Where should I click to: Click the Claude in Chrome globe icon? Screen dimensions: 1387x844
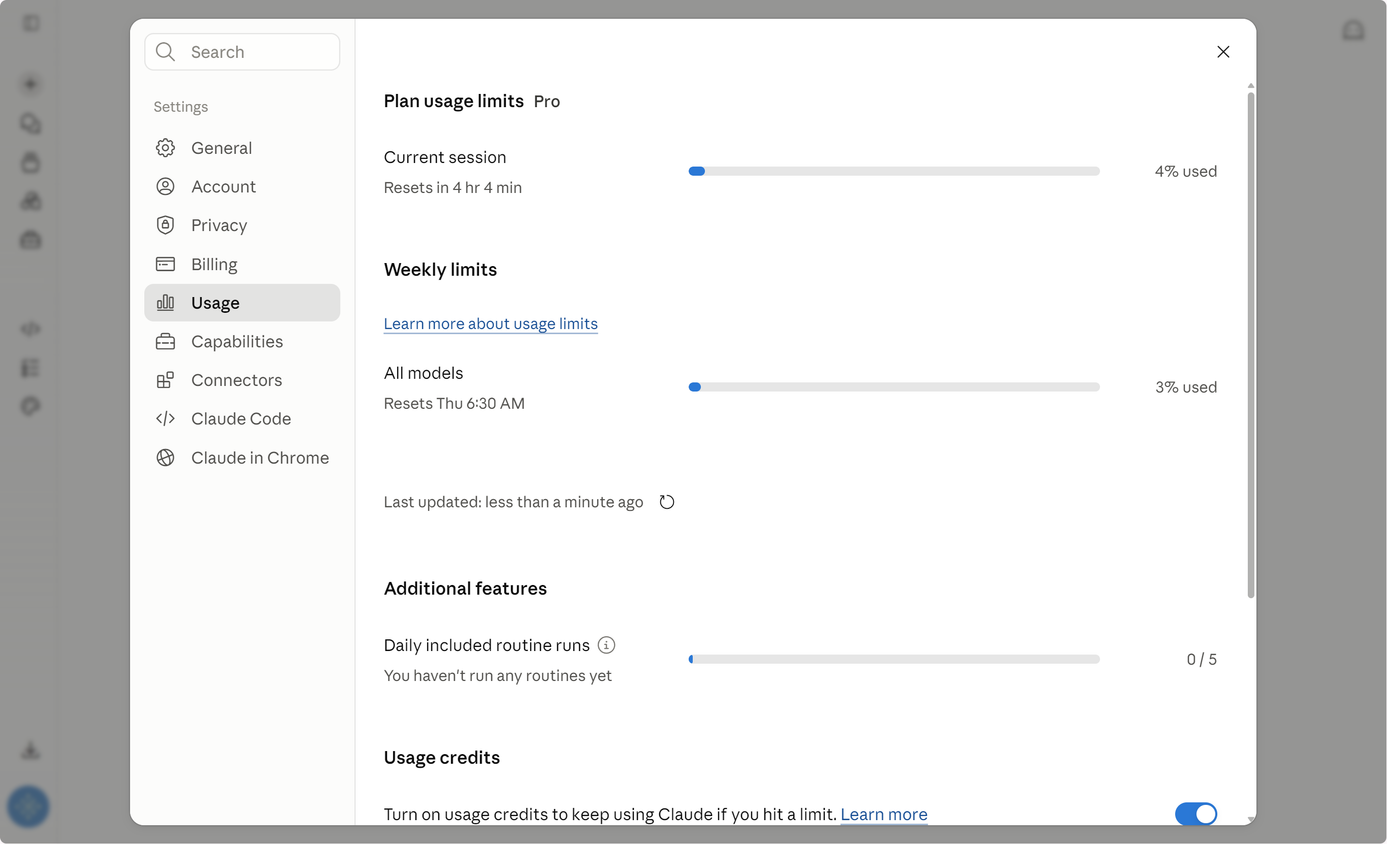click(166, 458)
